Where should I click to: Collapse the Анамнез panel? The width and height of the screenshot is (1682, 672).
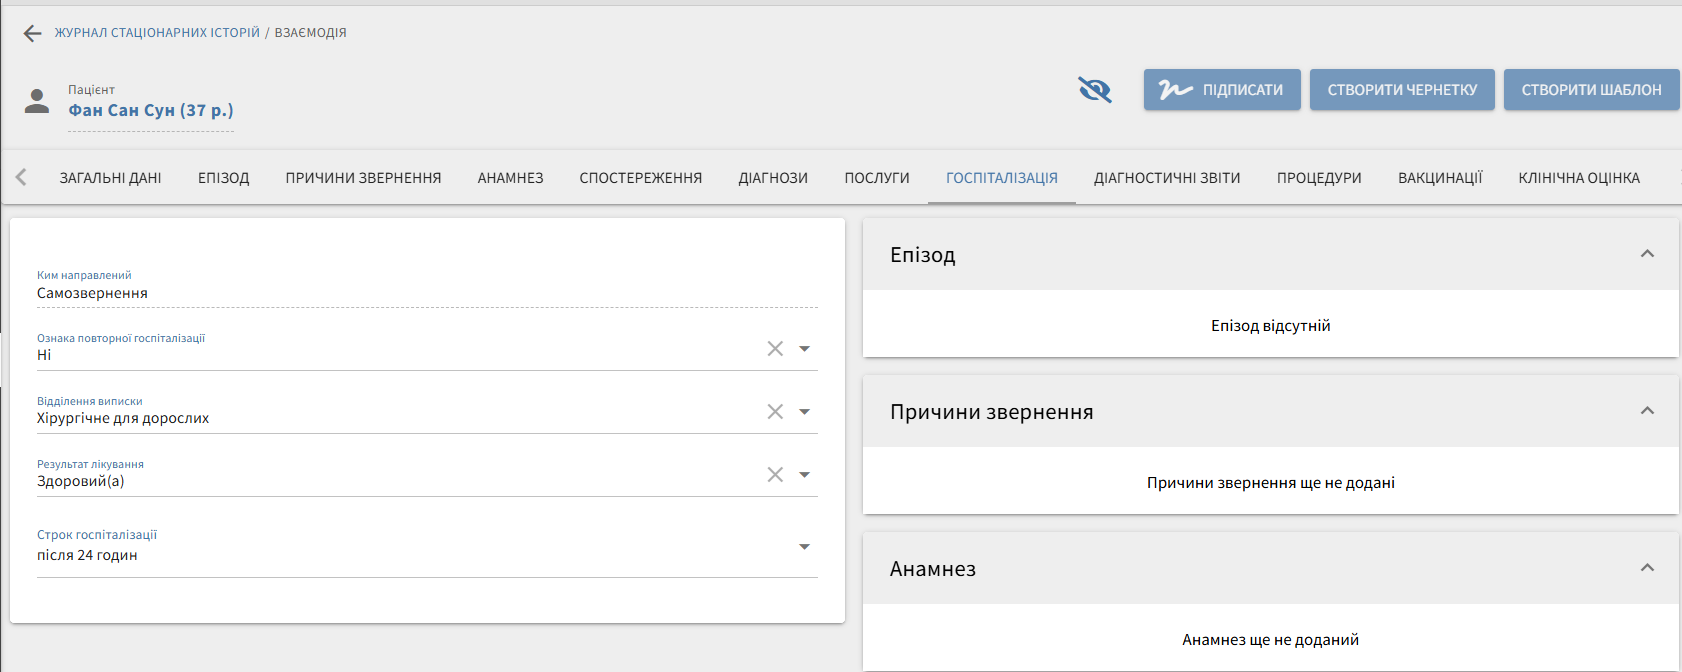pos(1647,568)
